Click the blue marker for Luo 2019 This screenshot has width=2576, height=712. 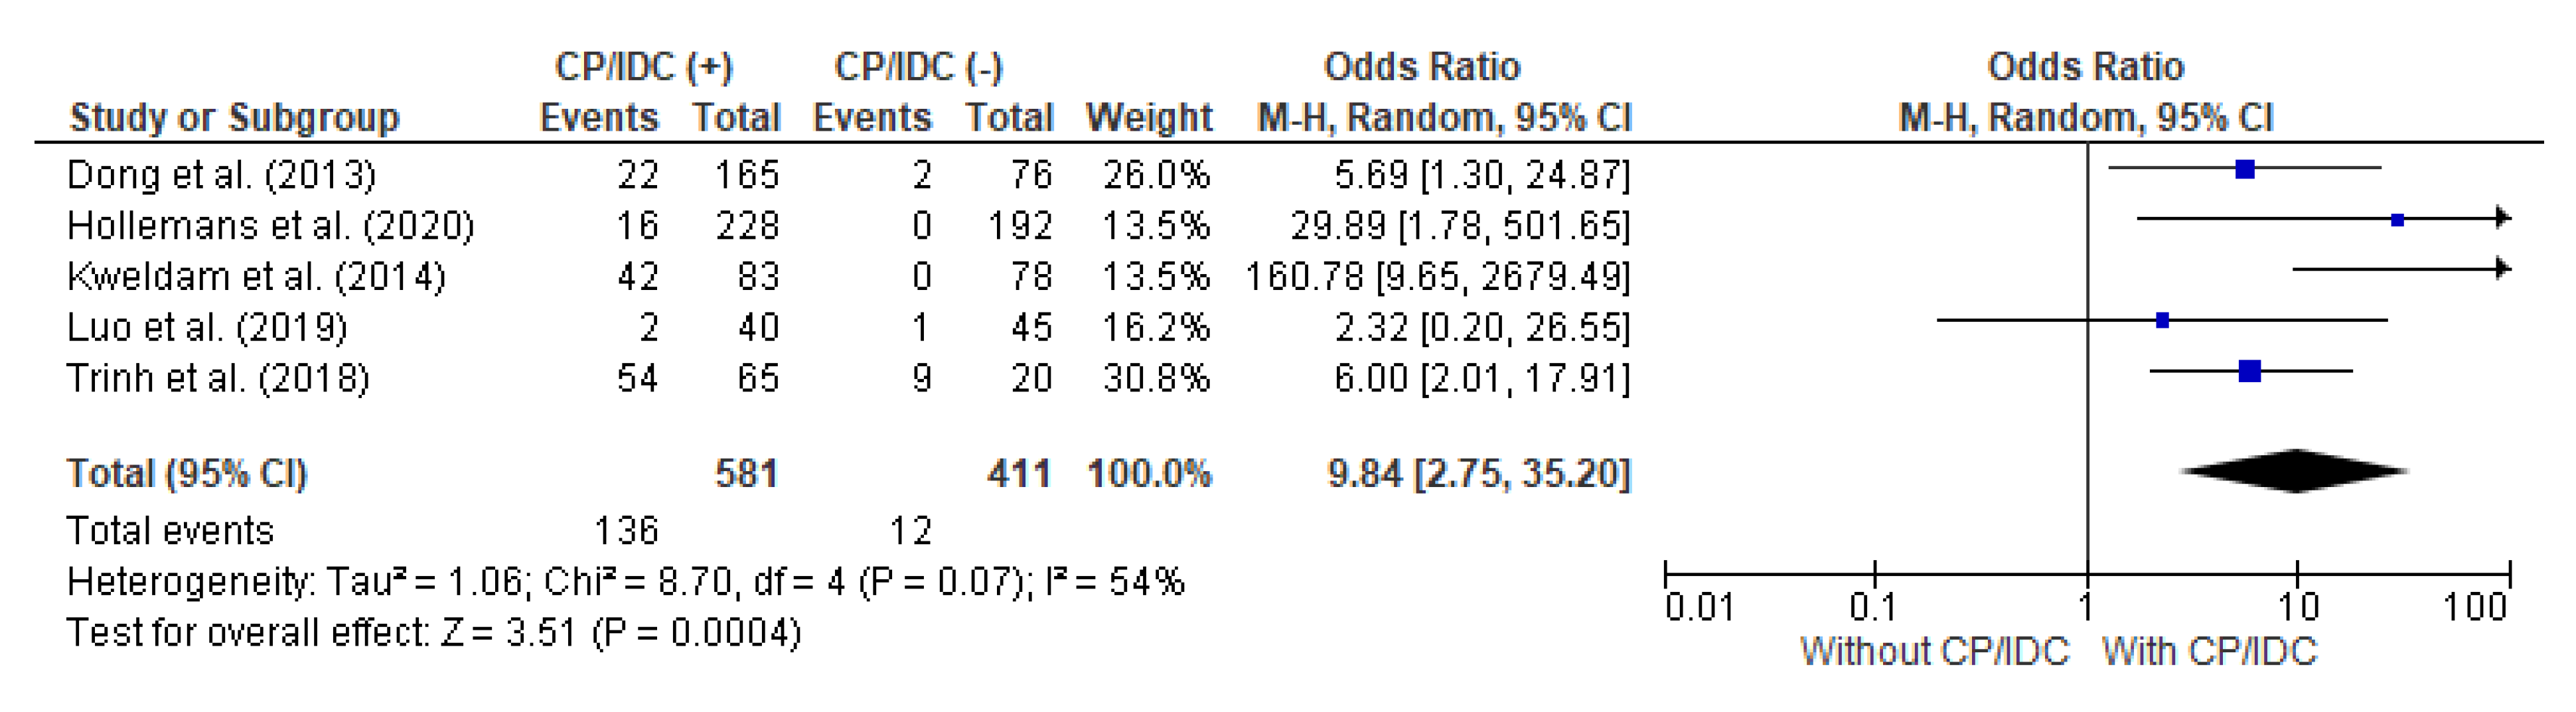click(2162, 321)
